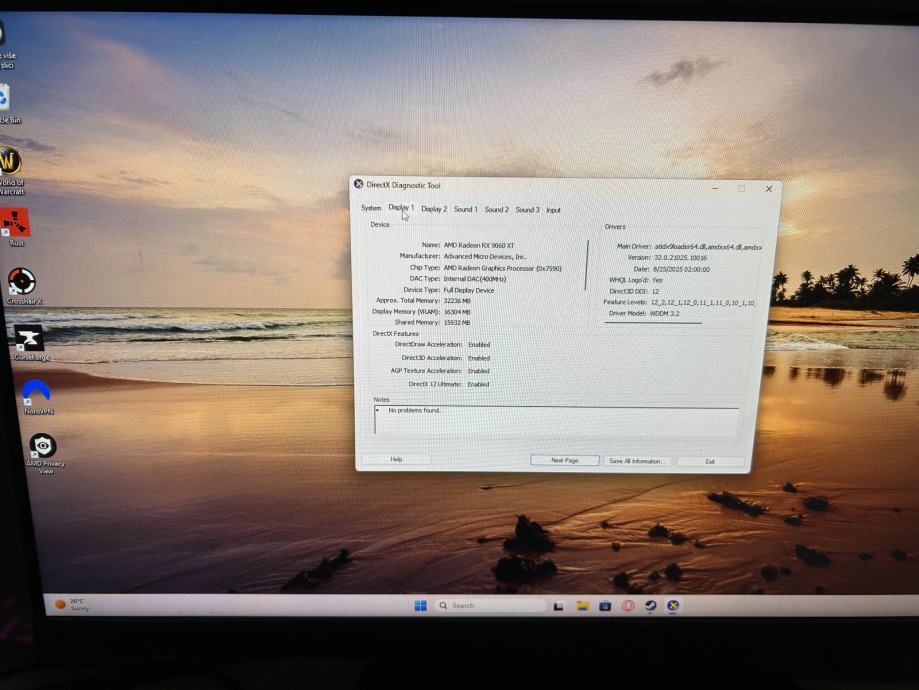The image size is (919, 690).
Task: Minimize the DirectX Diagnostic Tool window
Action: [715, 188]
